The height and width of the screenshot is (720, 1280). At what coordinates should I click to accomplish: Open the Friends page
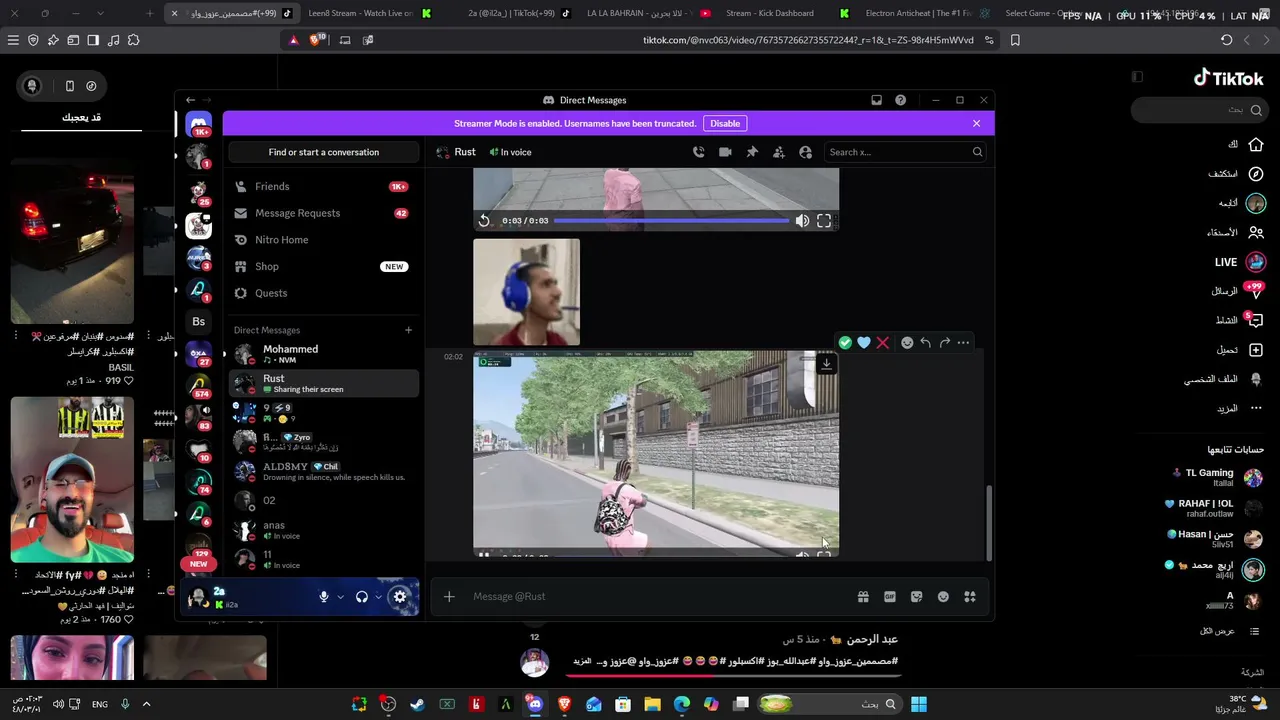click(324, 186)
